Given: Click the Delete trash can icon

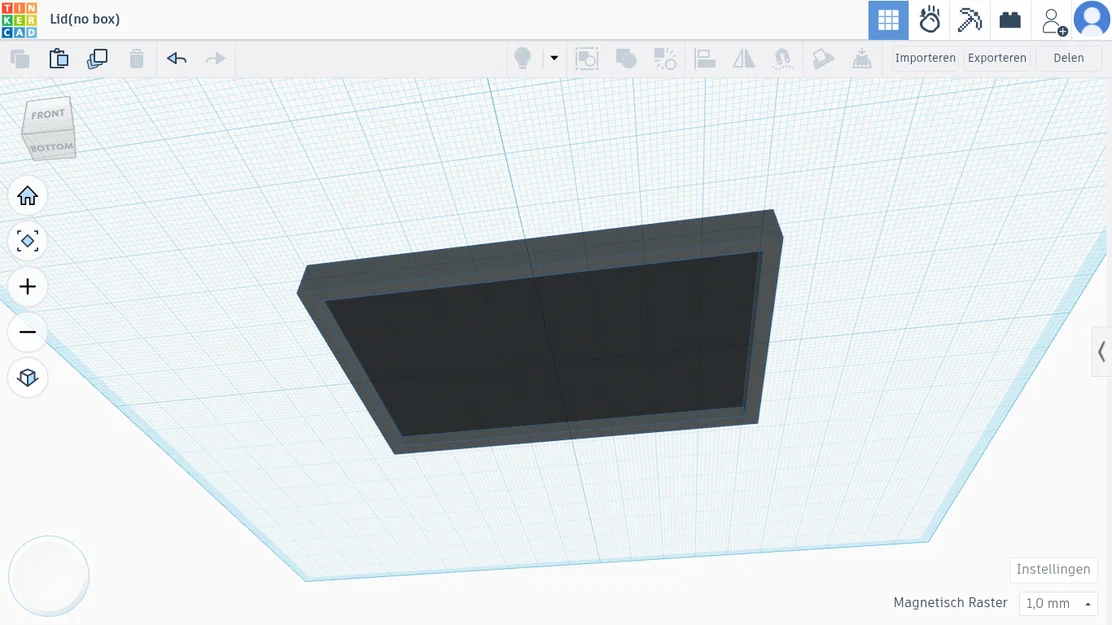Looking at the screenshot, I should (136, 59).
